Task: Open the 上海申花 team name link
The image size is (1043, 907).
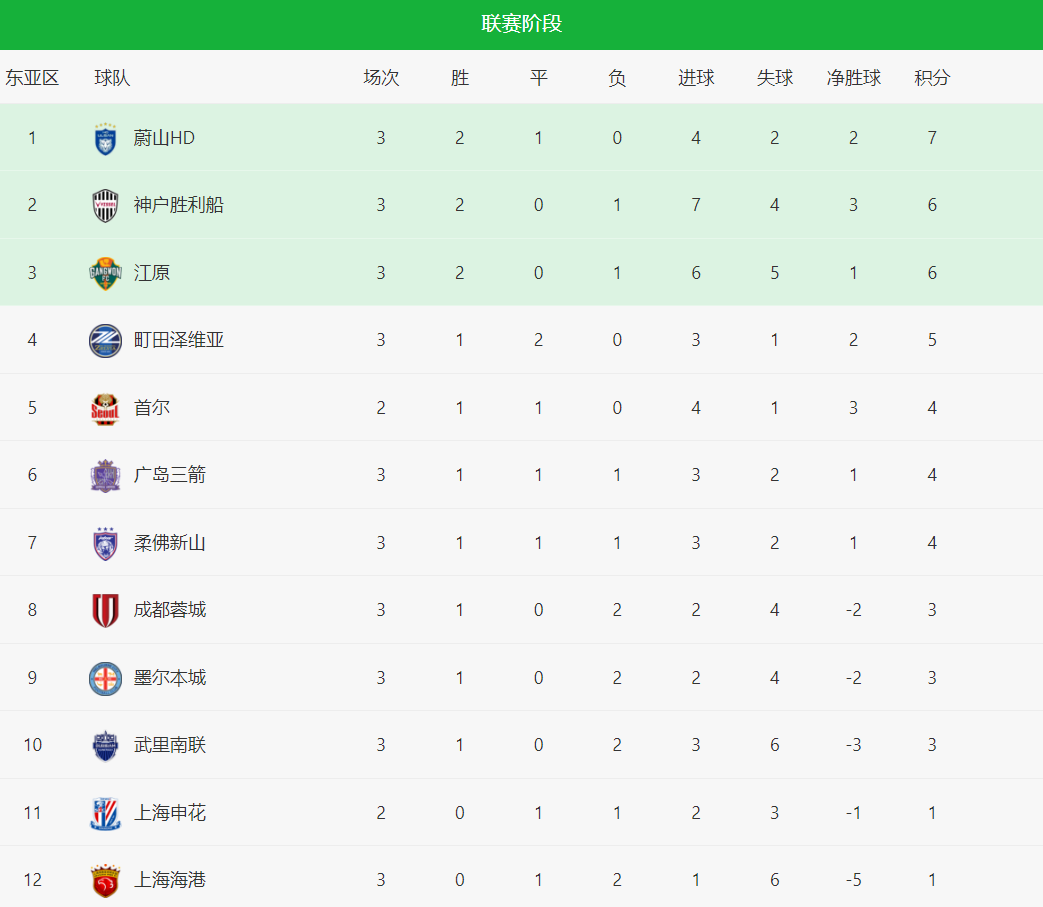Action: tap(170, 813)
